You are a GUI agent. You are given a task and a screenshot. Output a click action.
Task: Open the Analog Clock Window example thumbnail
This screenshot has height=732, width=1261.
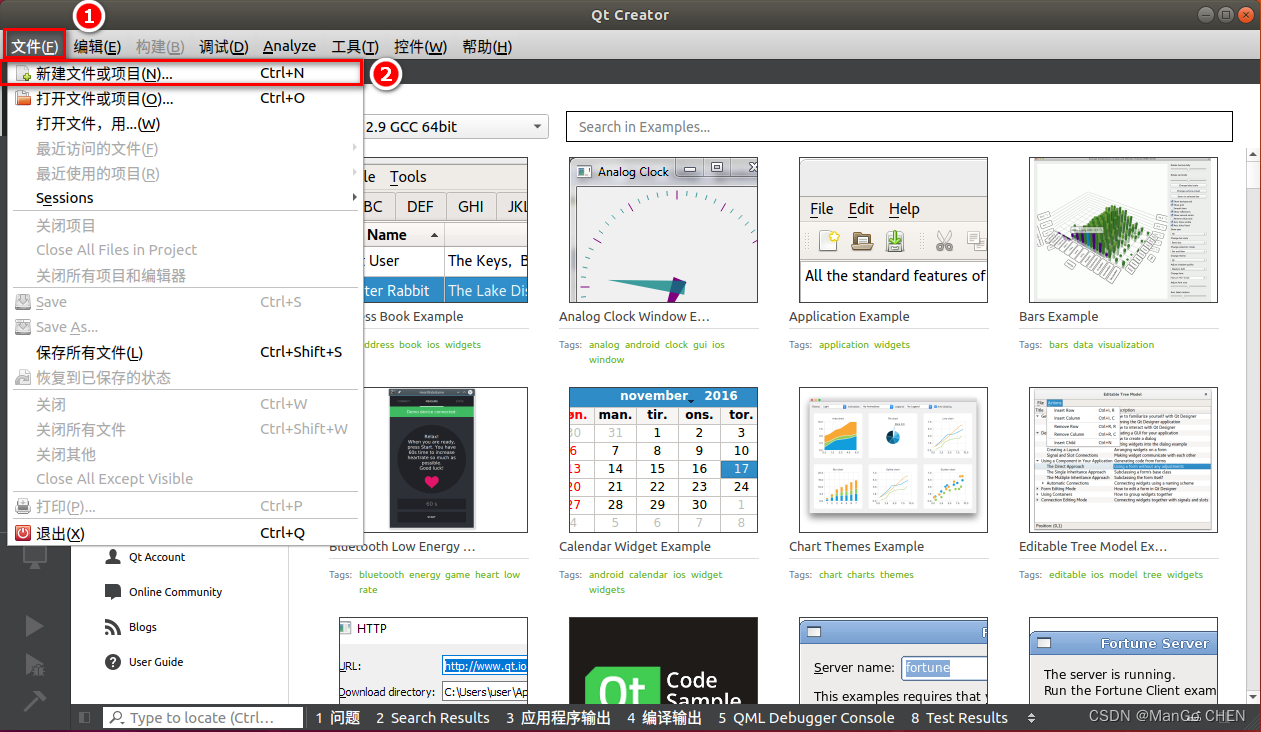tap(663, 230)
